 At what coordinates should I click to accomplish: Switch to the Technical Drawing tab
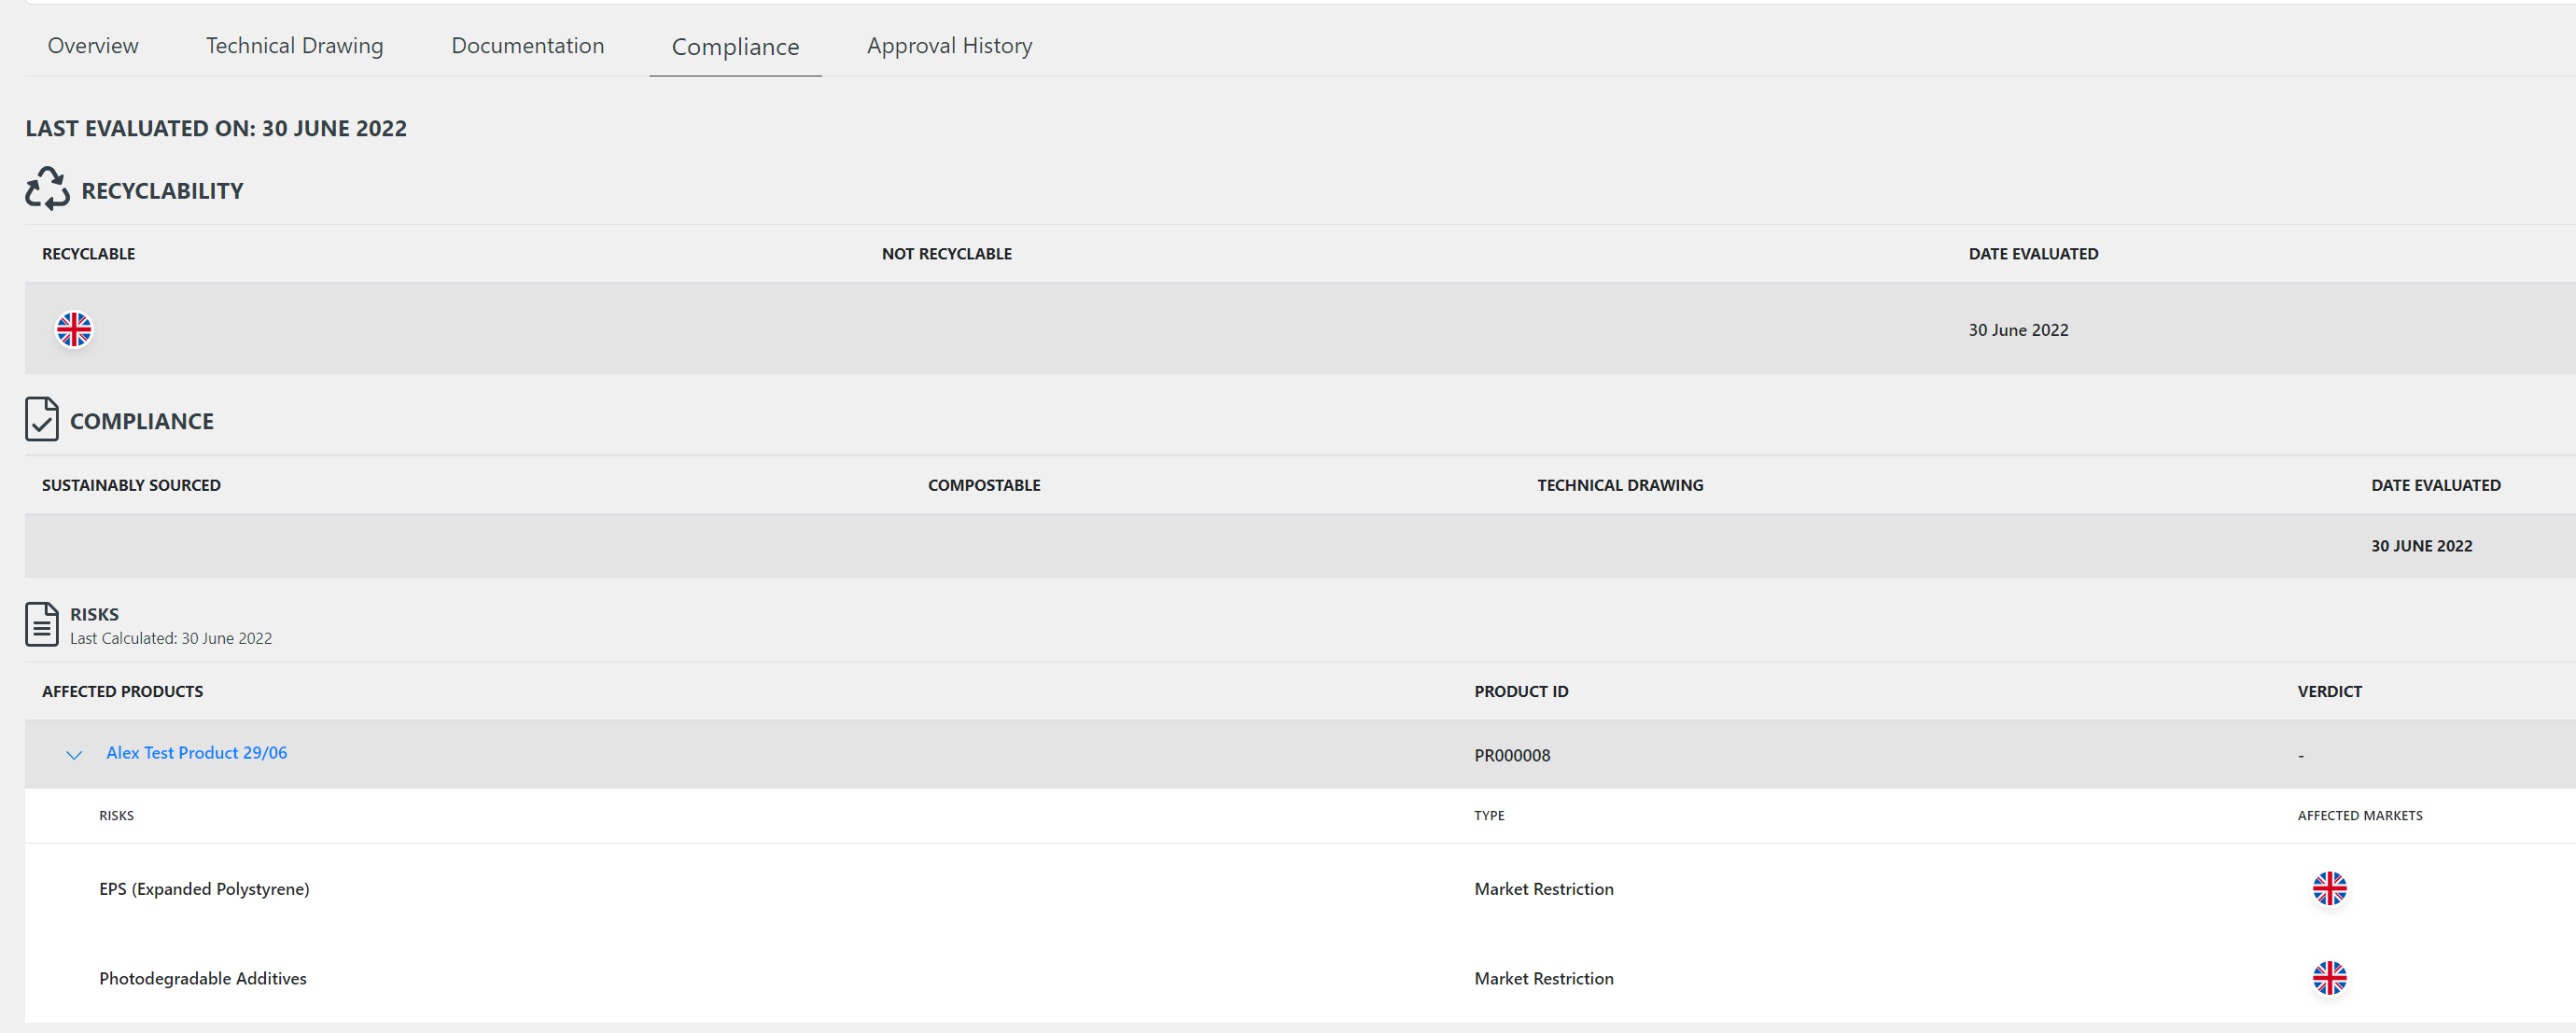tap(294, 46)
